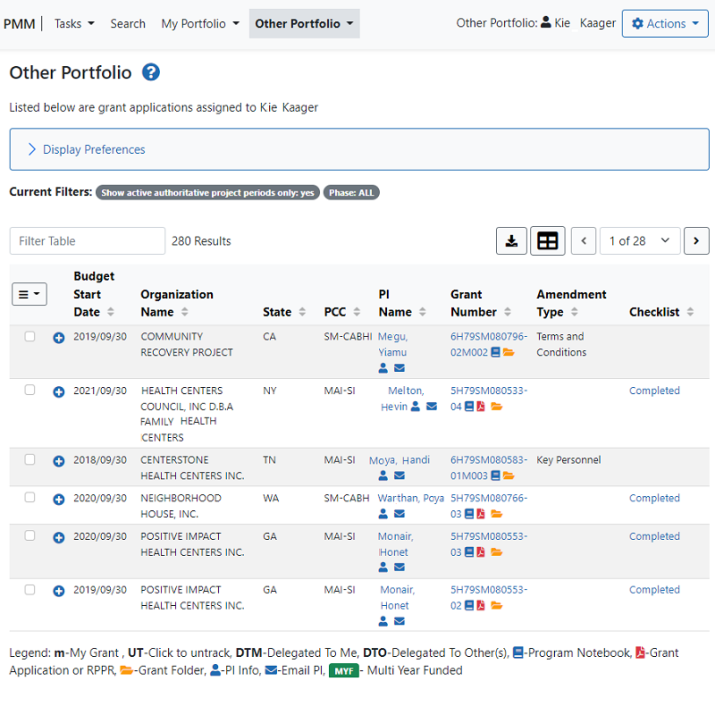This screenshot has height=715, width=715.
Task: Go to previous results page
Action: point(584,241)
